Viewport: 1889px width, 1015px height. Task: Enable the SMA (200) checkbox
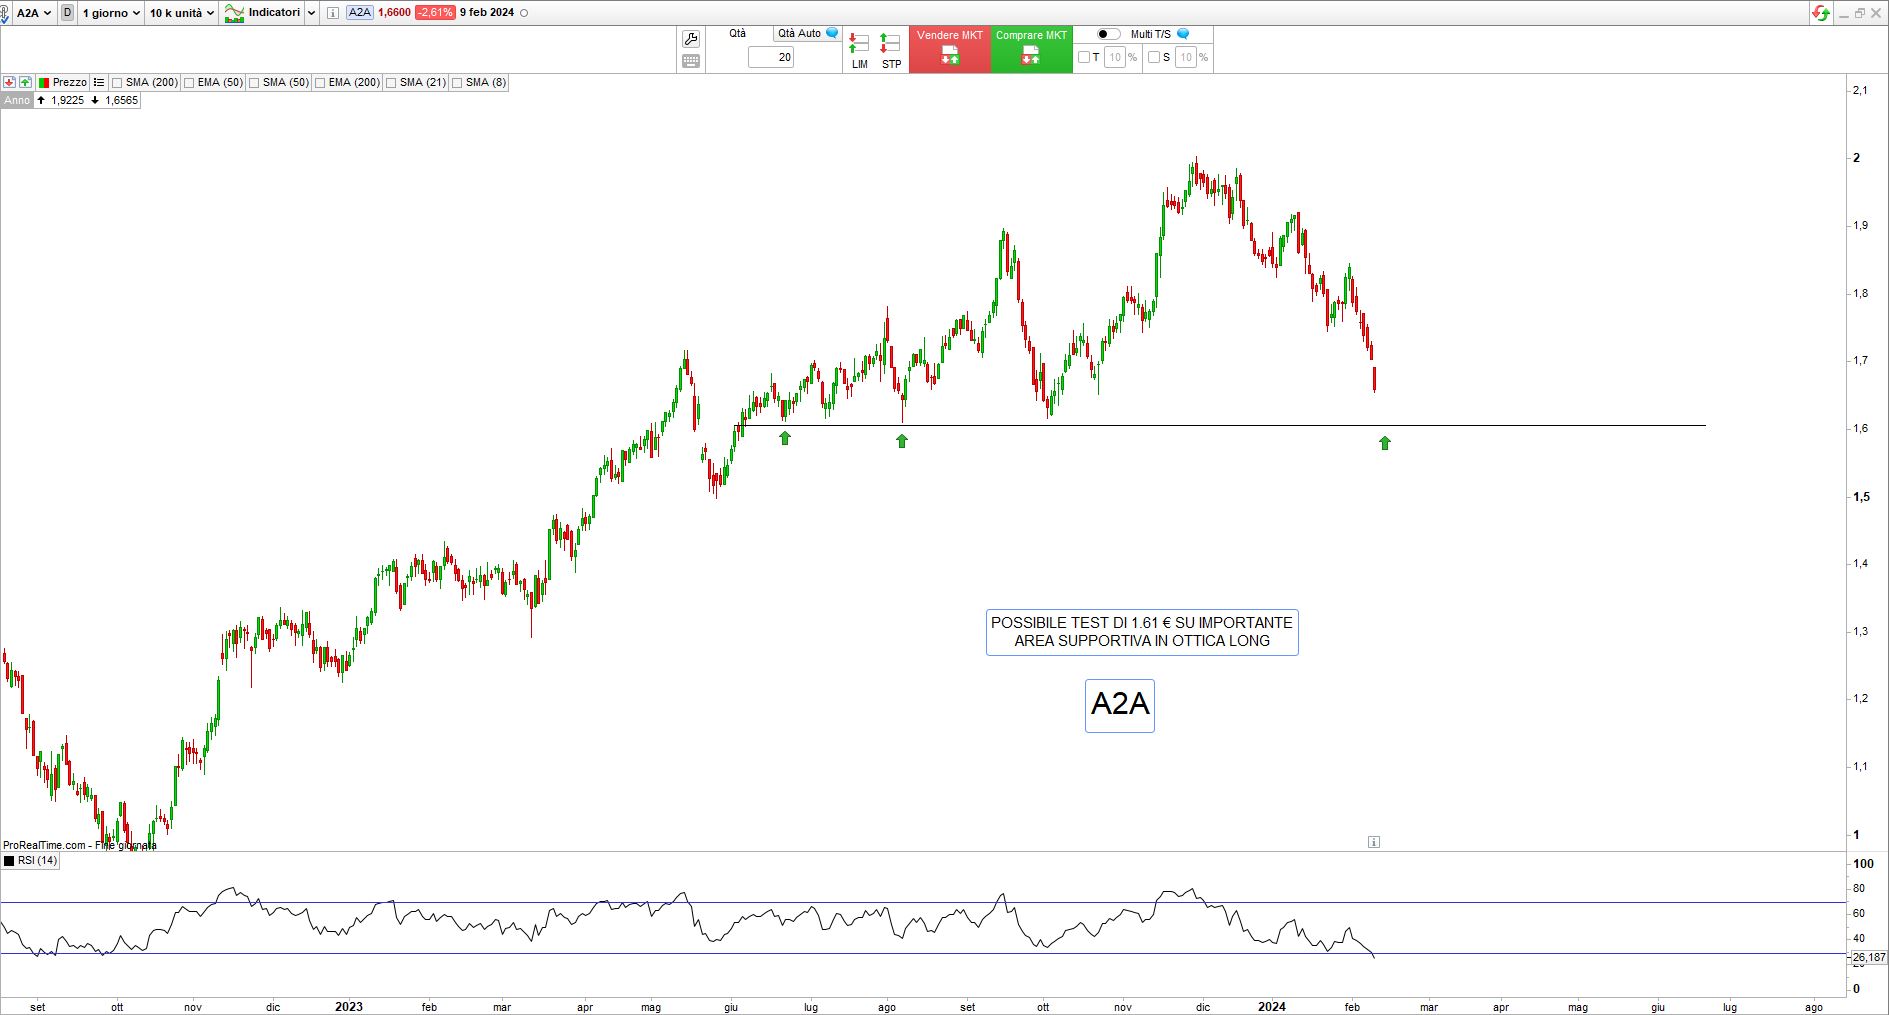118,83
